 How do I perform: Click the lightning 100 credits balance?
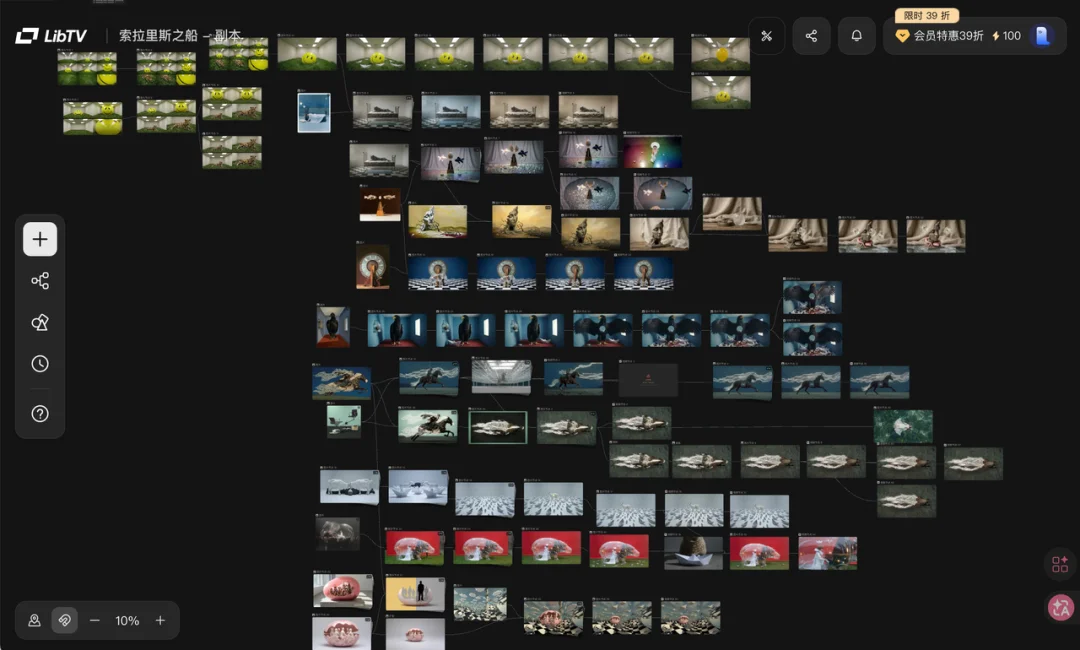[1006, 36]
